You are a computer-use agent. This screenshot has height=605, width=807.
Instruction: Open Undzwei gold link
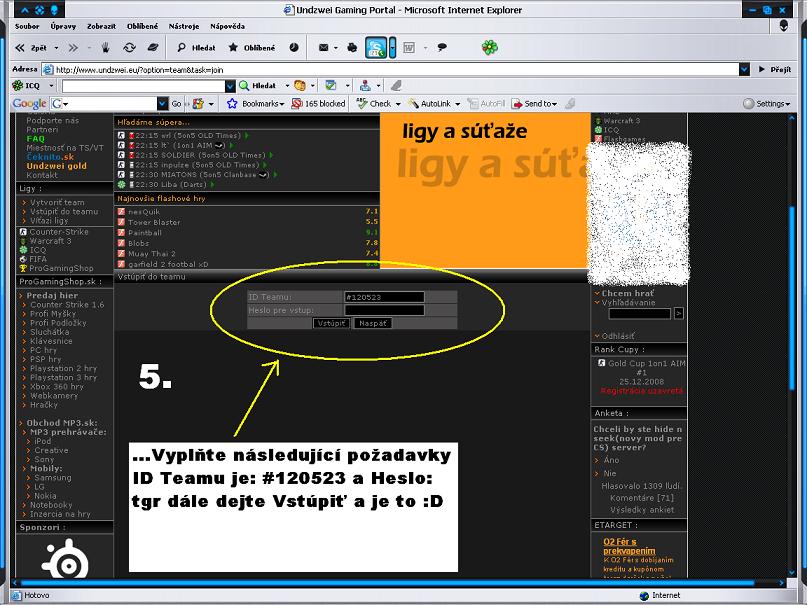pyautogui.click(x=57, y=166)
